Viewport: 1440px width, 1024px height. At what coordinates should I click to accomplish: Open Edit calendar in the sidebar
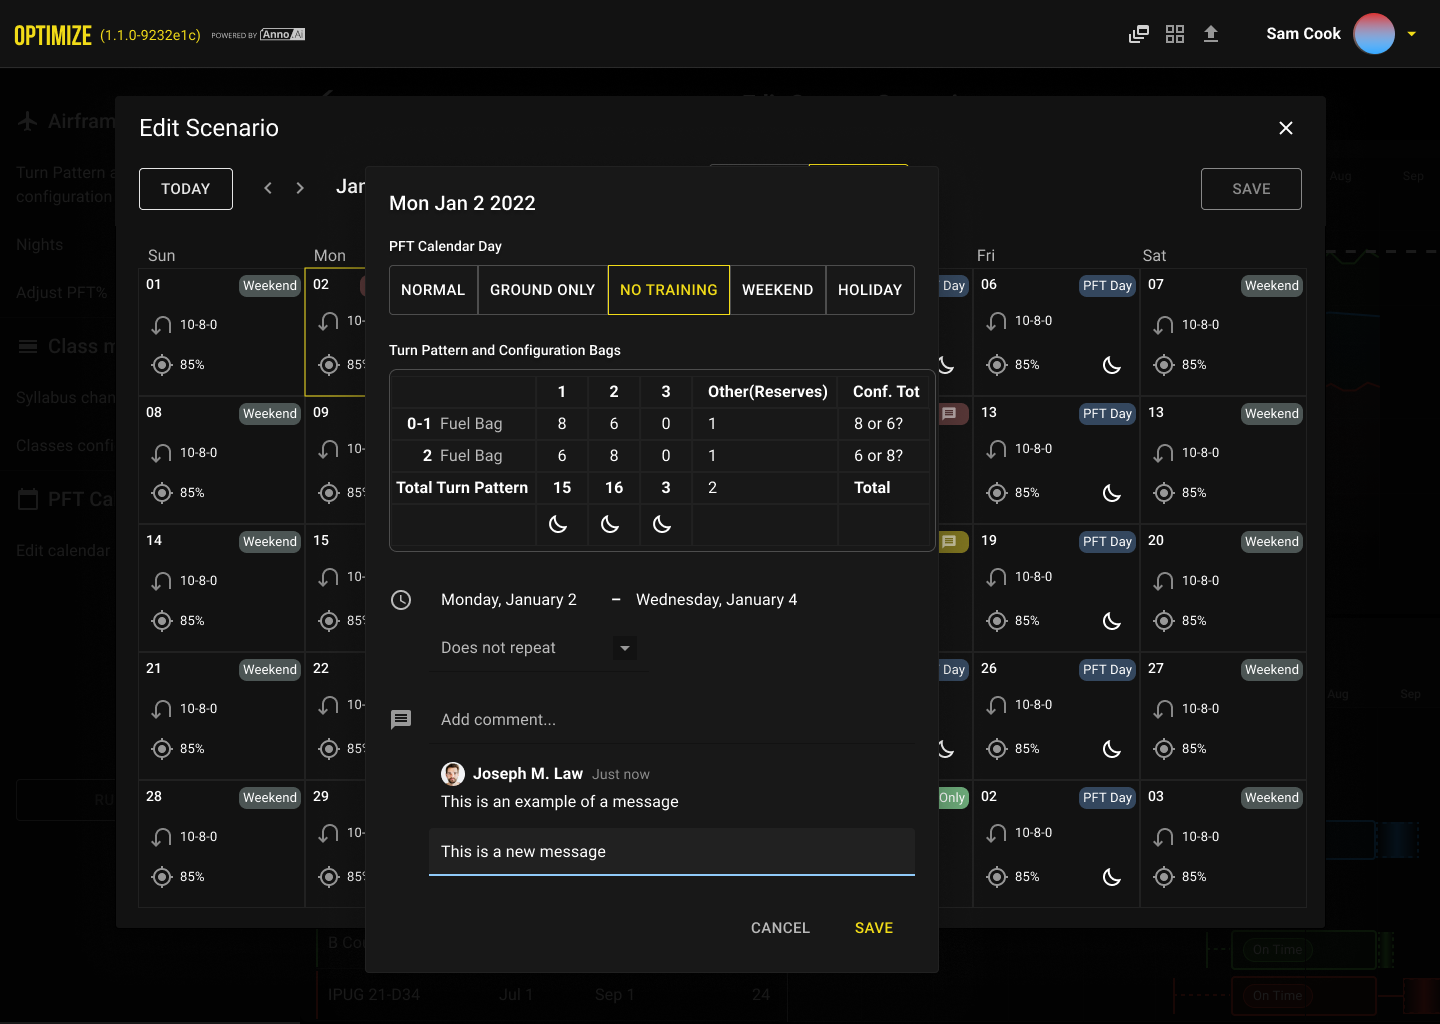point(62,550)
